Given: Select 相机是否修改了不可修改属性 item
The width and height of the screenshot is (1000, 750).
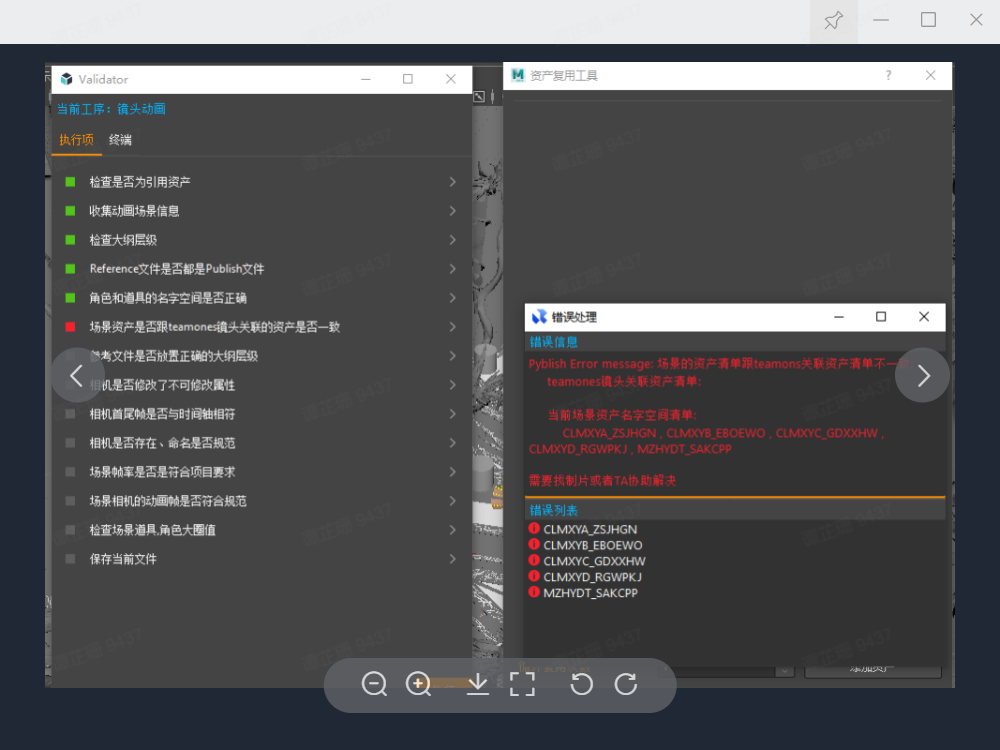Looking at the screenshot, I should [162, 385].
